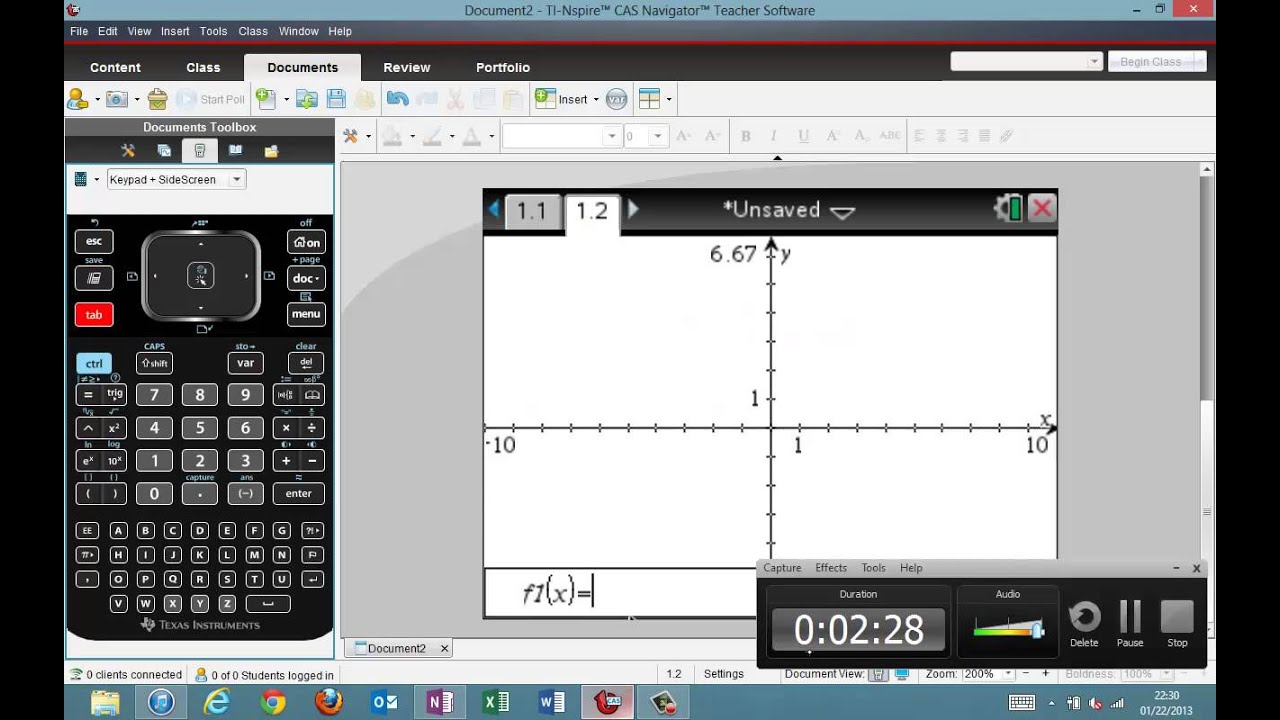Open Content Explorer folder icon in toolbox
Screen dimensions: 1280x720
click(271, 151)
